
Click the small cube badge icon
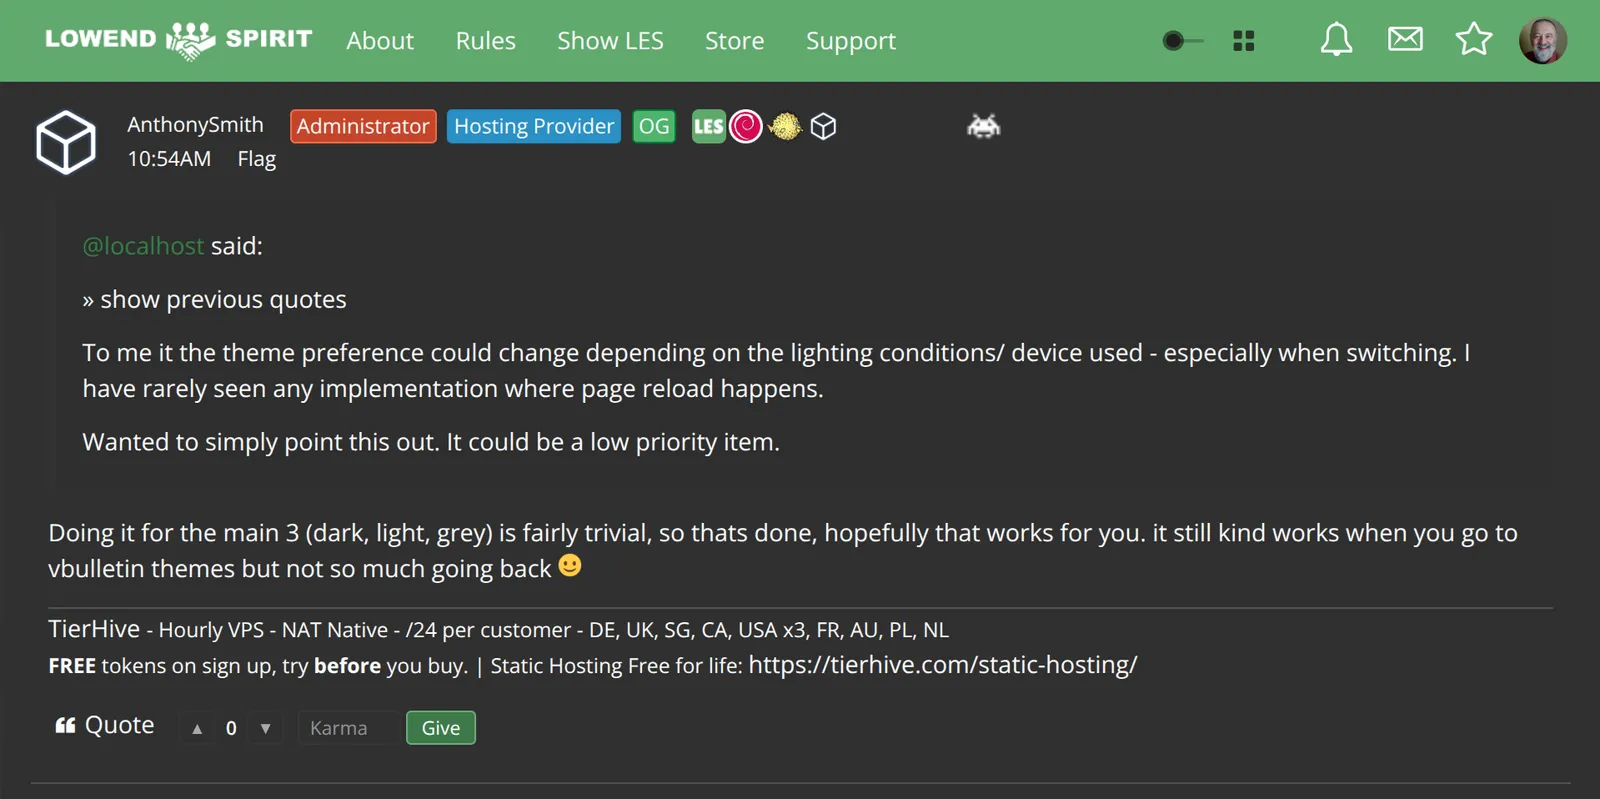click(x=823, y=126)
